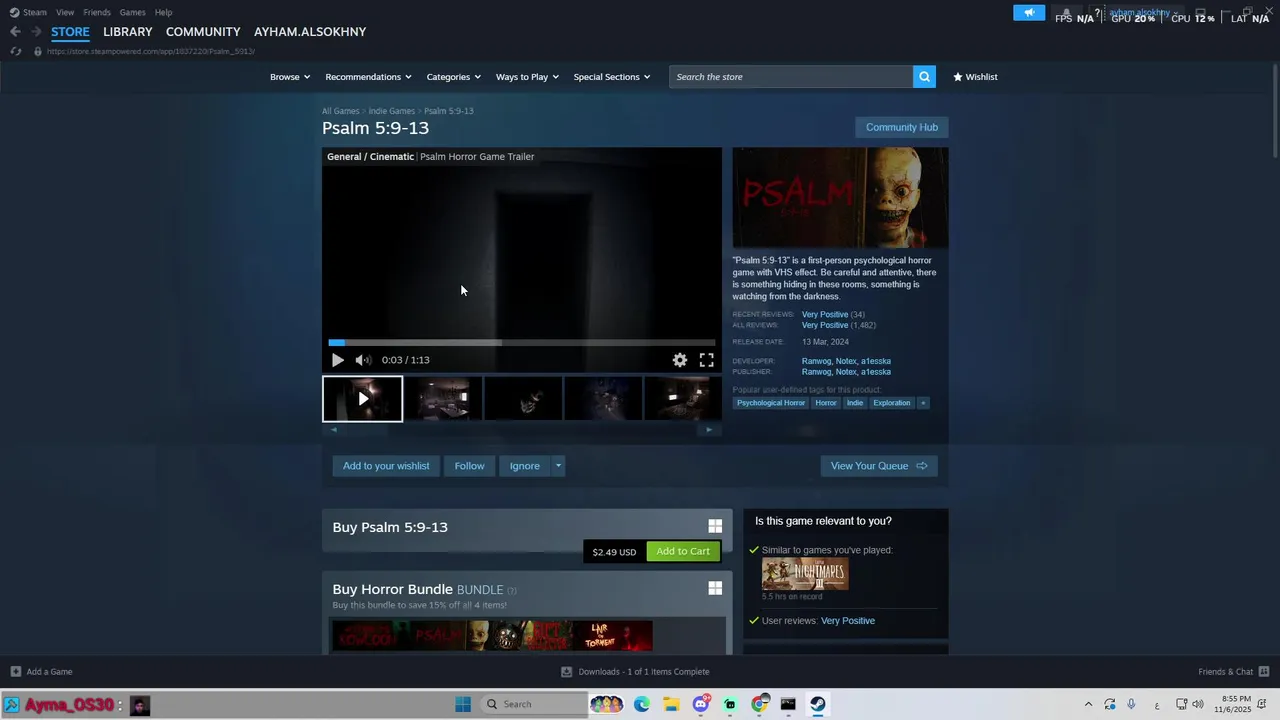Click View Your Queue

[879, 466]
